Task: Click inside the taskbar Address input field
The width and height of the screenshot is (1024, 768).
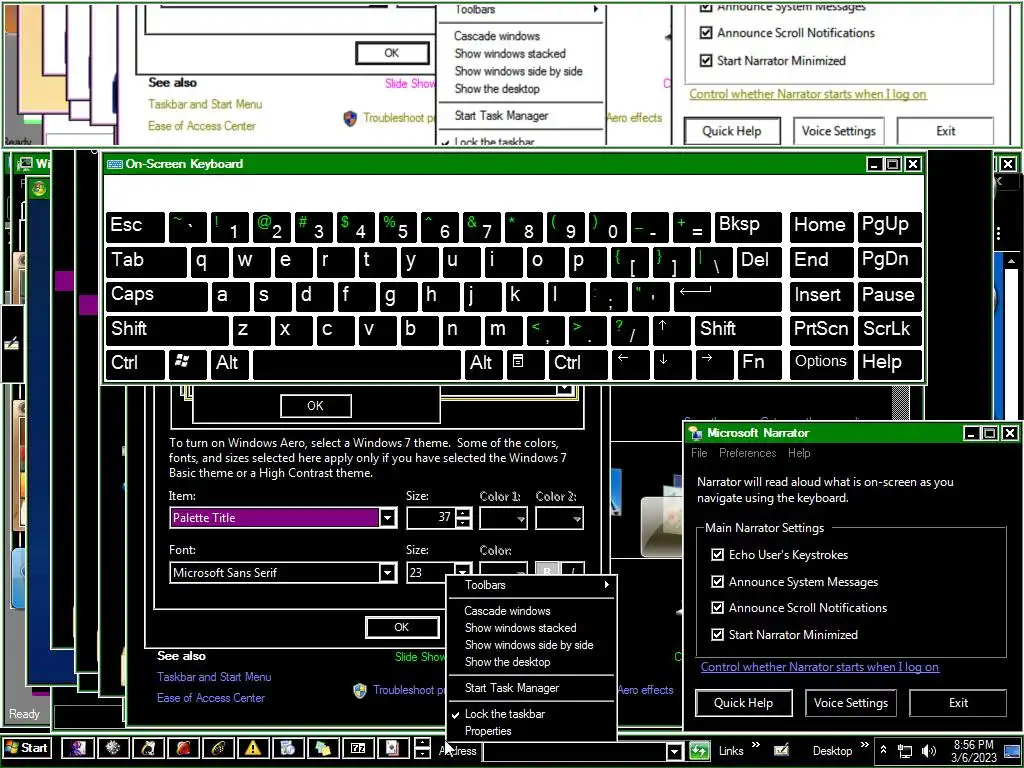Action: pos(575,752)
